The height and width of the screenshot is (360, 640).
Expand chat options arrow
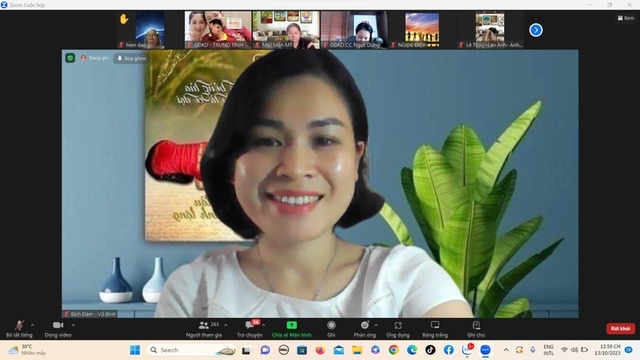point(264,325)
